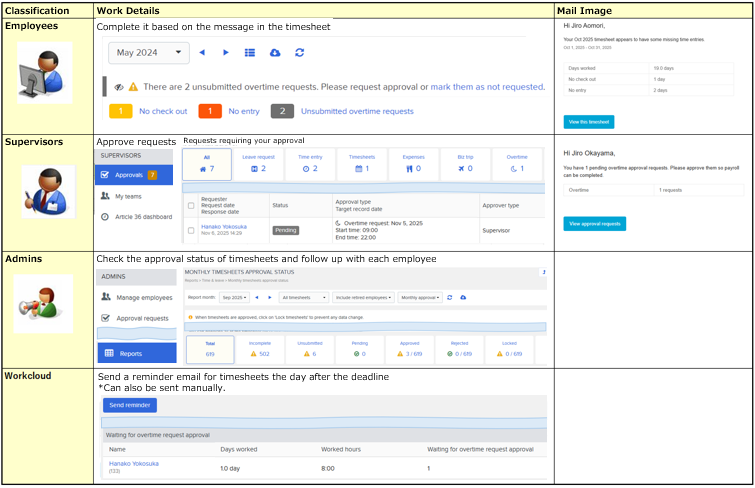The height and width of the screenshot is (488, 755).
Task: Tick the checkbox for Hanako Yokosuka's request
Action: [192, 229]
